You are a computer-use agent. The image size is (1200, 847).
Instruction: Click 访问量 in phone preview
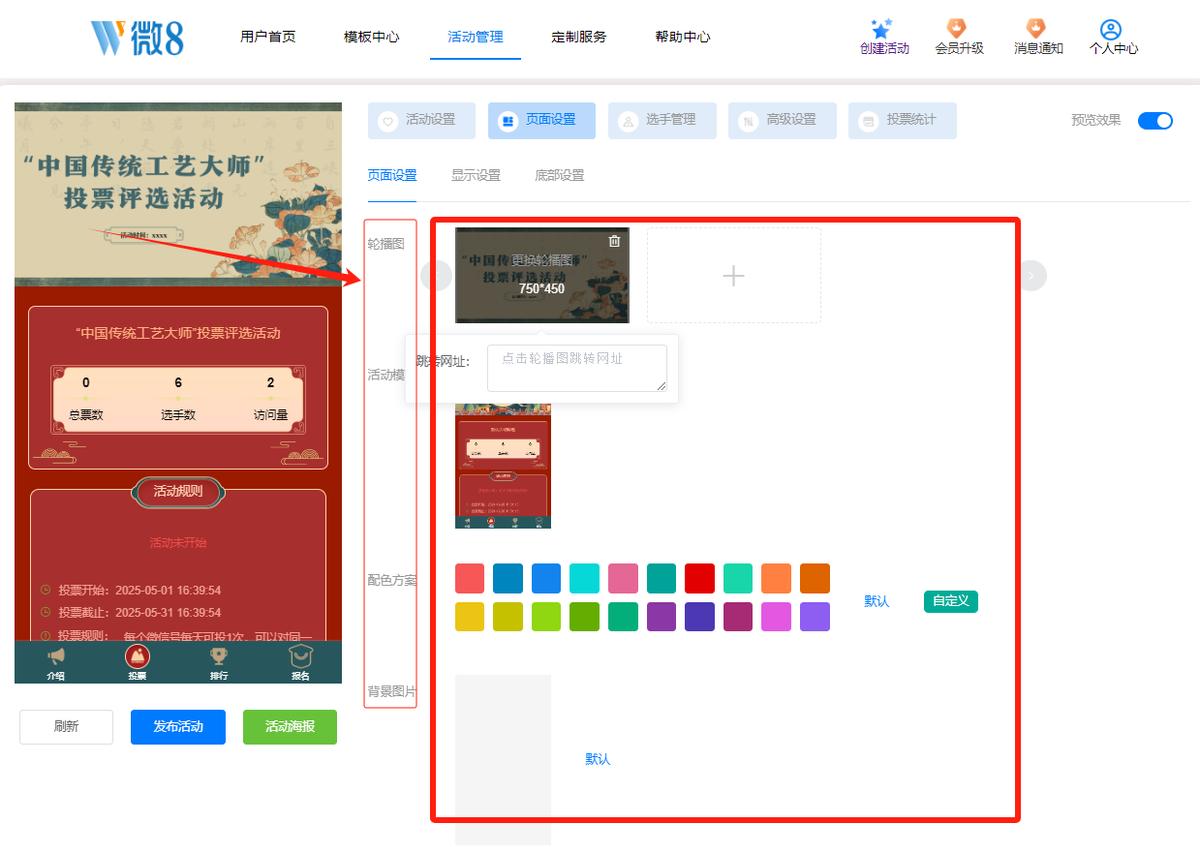[x=270, y=415]
